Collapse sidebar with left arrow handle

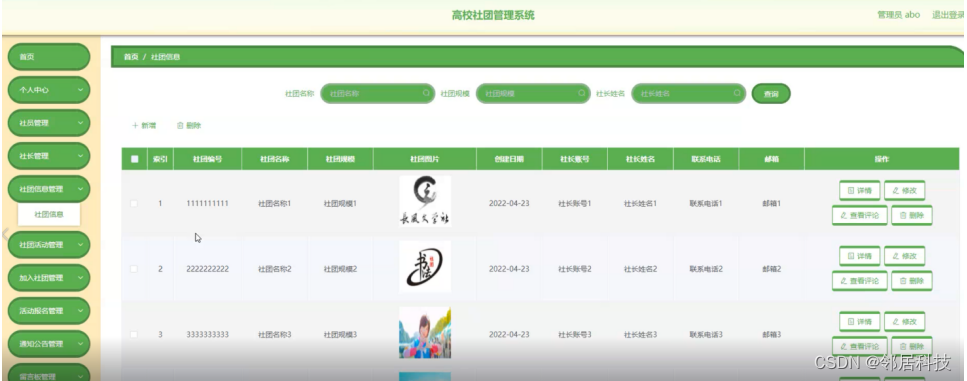[4, 233]
